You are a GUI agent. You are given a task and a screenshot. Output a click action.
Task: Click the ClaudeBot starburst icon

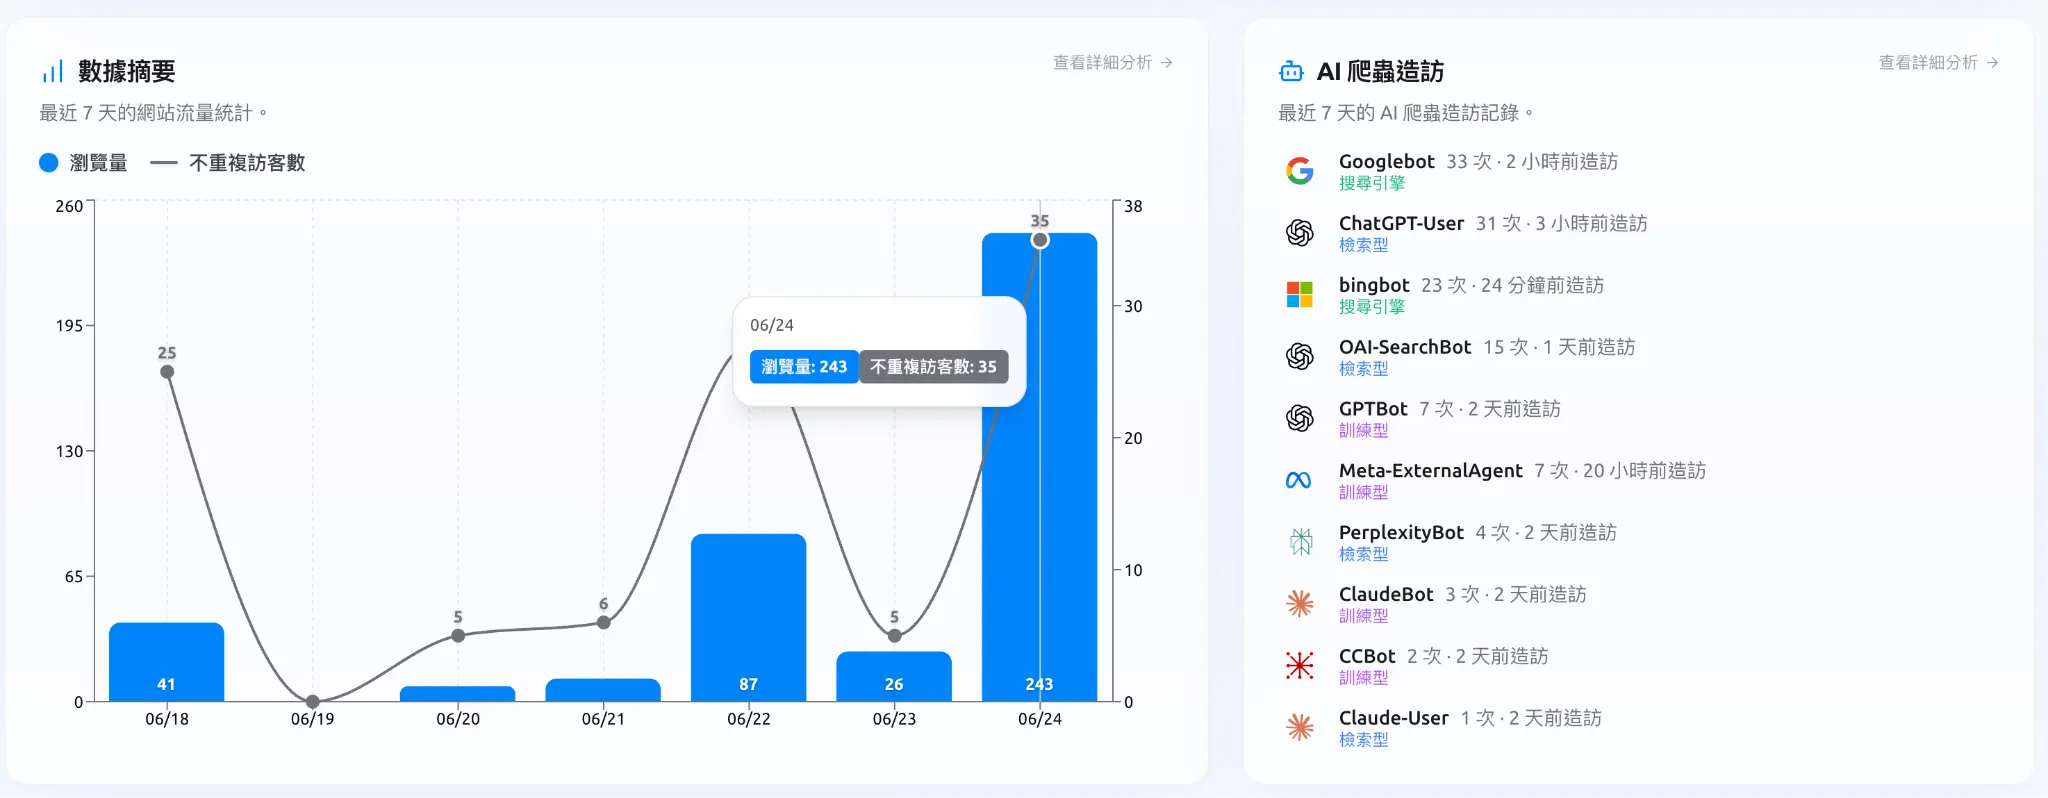(x=1299, y=604)
